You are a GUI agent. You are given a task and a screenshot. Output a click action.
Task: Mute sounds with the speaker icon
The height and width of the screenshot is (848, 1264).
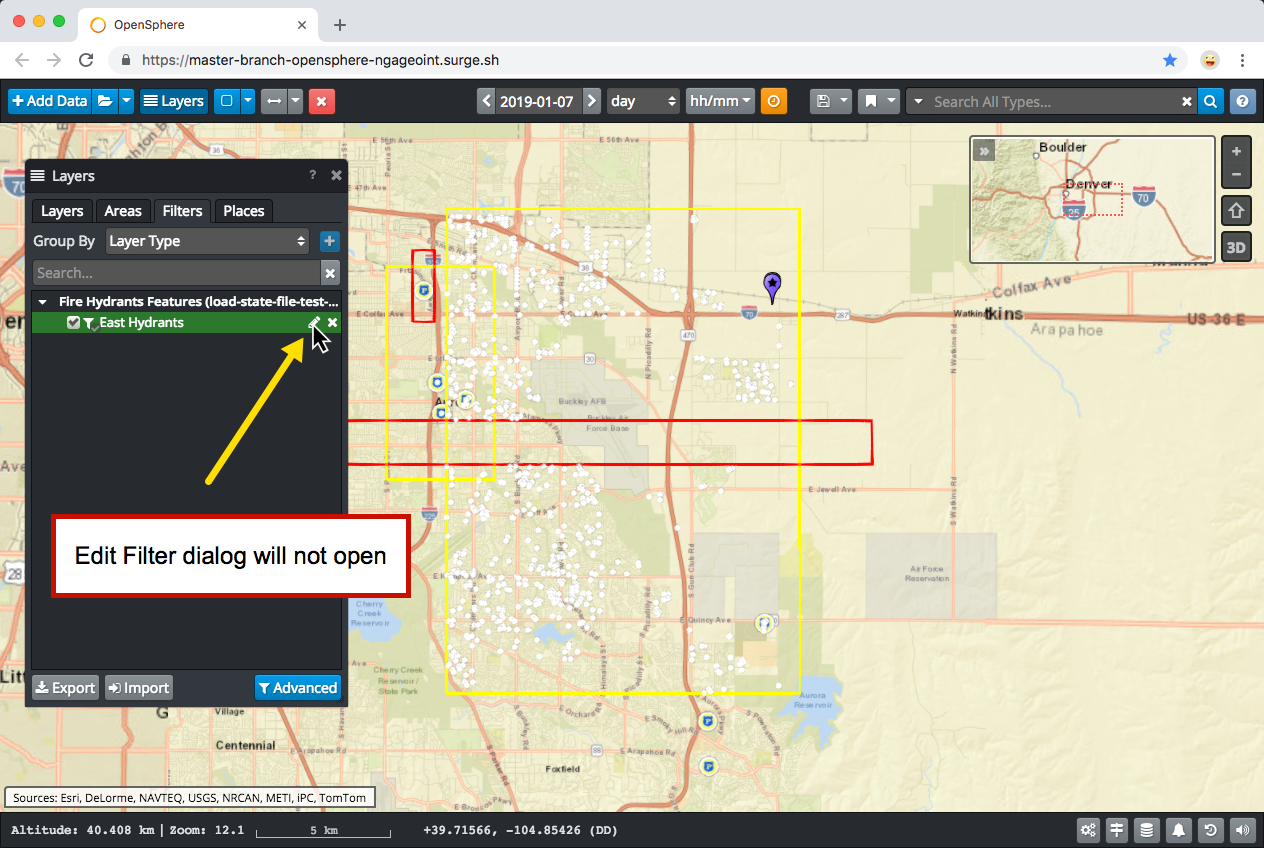pyautogui.click(x=1242, y=830)
